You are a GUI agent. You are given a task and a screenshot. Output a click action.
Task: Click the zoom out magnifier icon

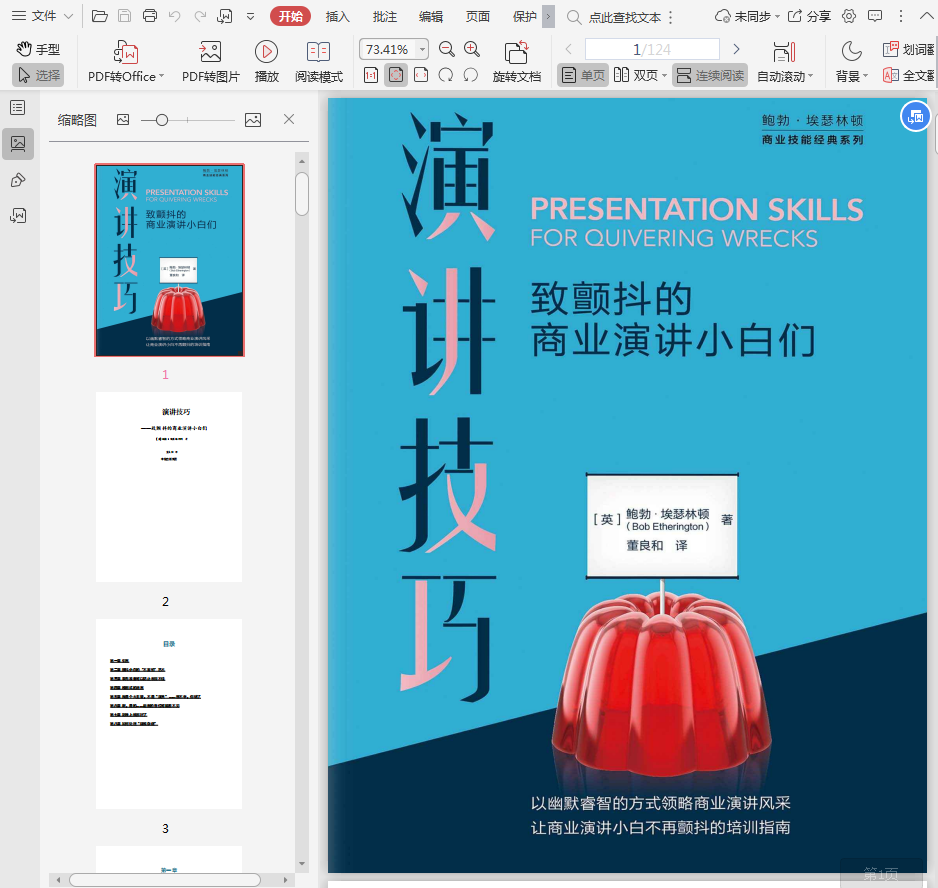click(447, 49)
